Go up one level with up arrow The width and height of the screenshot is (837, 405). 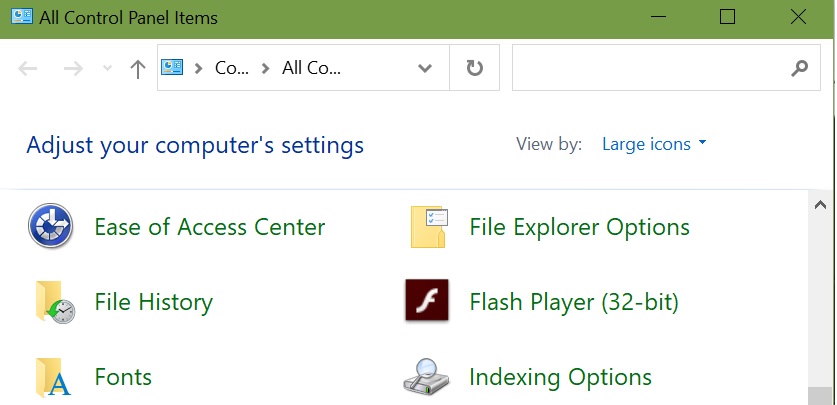(x=138, y=68)
